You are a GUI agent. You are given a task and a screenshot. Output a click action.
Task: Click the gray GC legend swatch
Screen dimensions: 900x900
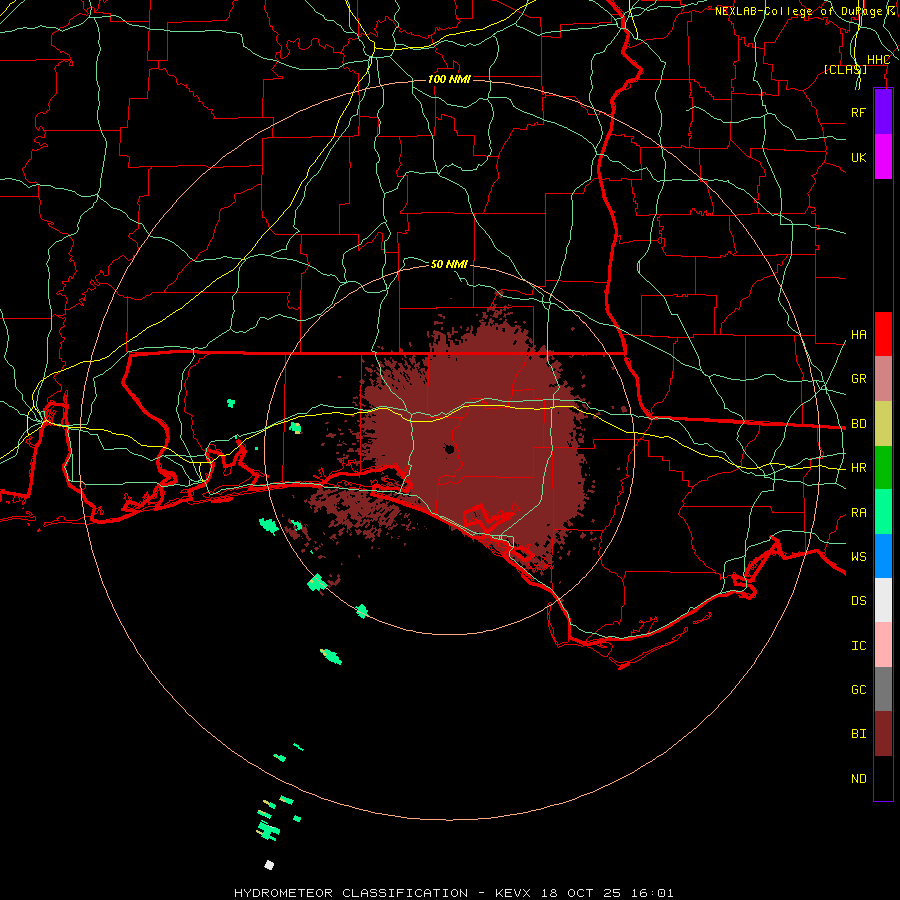coord(883,689)
